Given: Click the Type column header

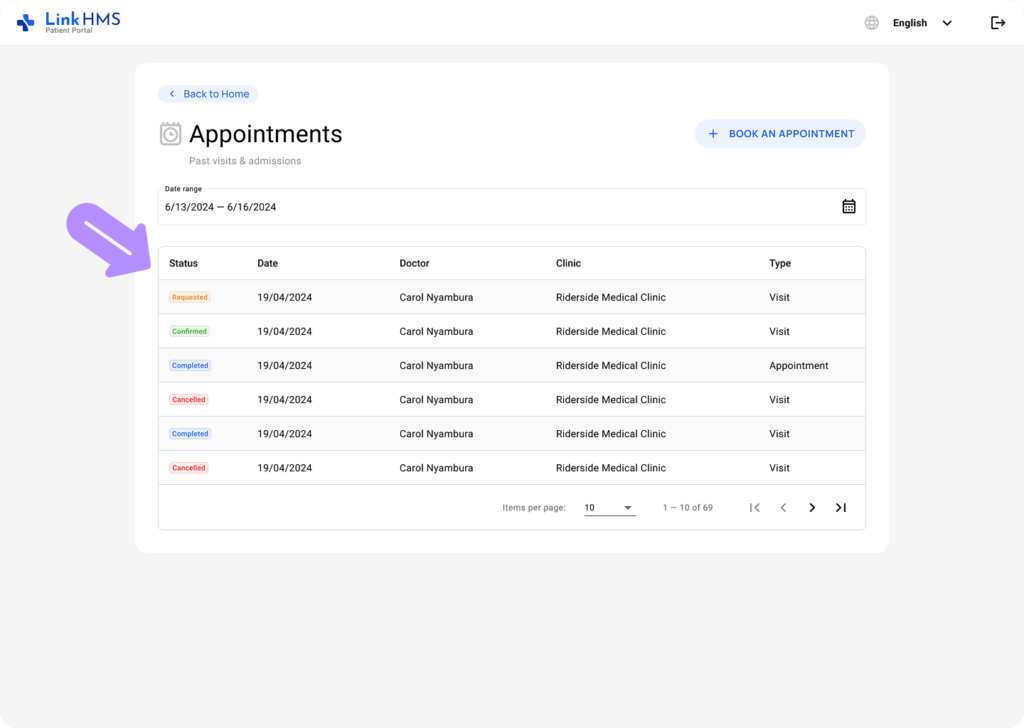Looking at the screenshot, I should click(780, 263).
